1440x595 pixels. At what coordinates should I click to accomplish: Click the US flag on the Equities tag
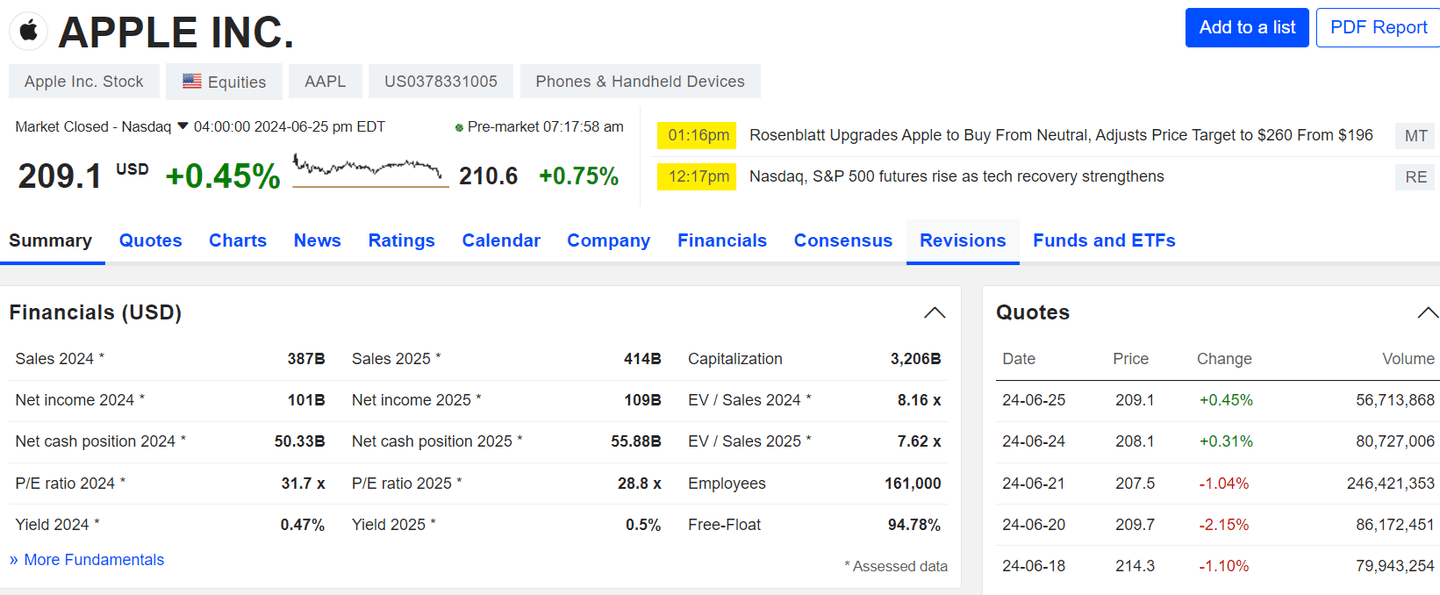(190, 81)
